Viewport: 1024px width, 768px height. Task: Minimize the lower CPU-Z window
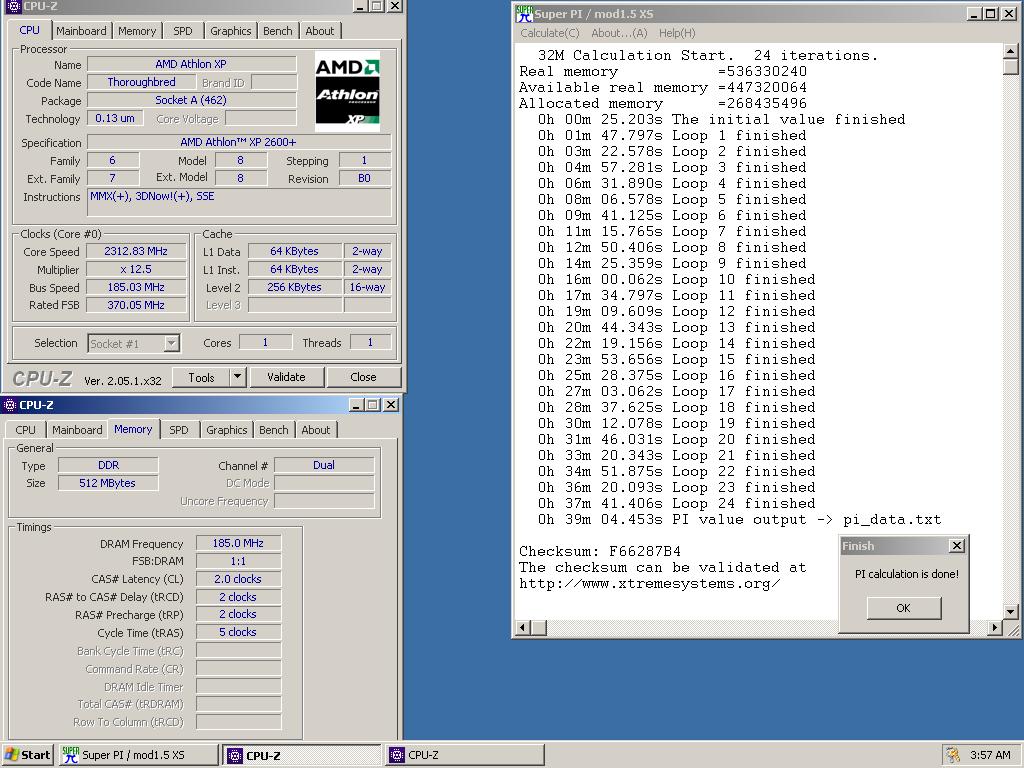click(x=356, y=405)
